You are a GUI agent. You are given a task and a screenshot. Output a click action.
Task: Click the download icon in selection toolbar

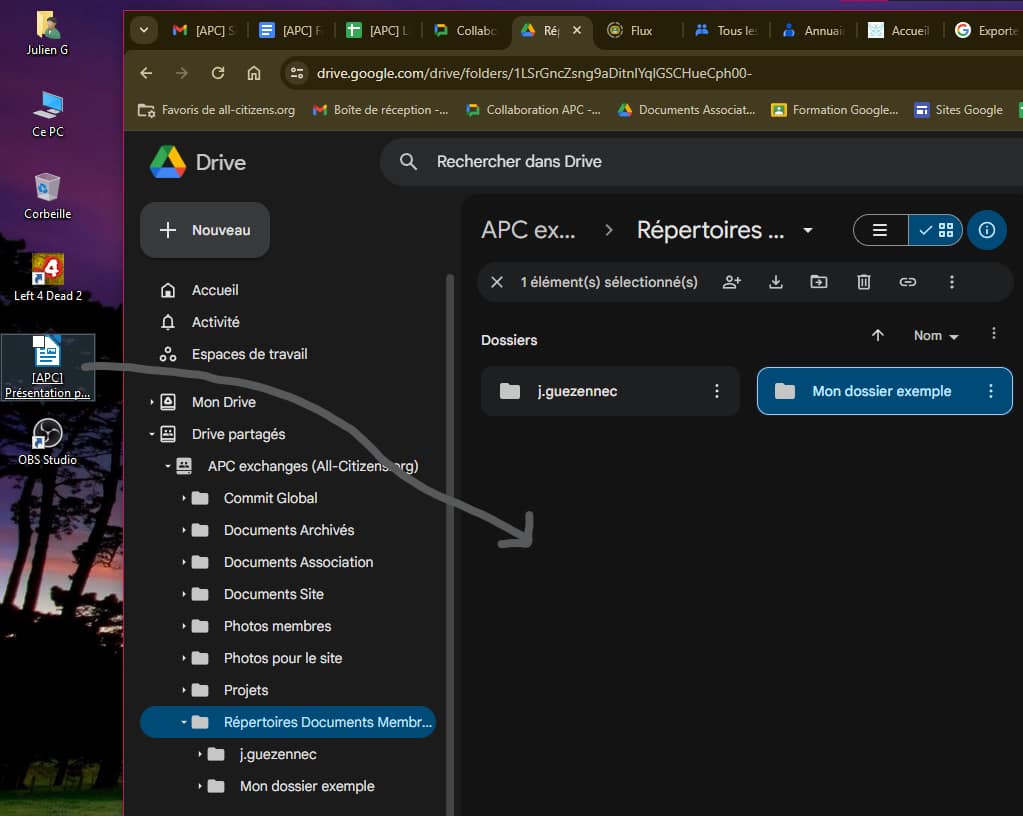click(776, 282)
